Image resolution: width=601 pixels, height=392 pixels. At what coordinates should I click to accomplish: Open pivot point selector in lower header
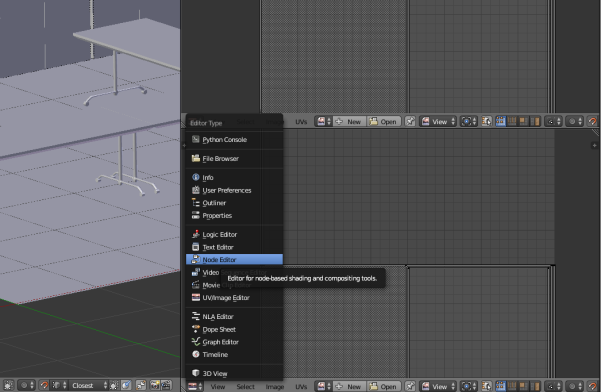[468, 386]
